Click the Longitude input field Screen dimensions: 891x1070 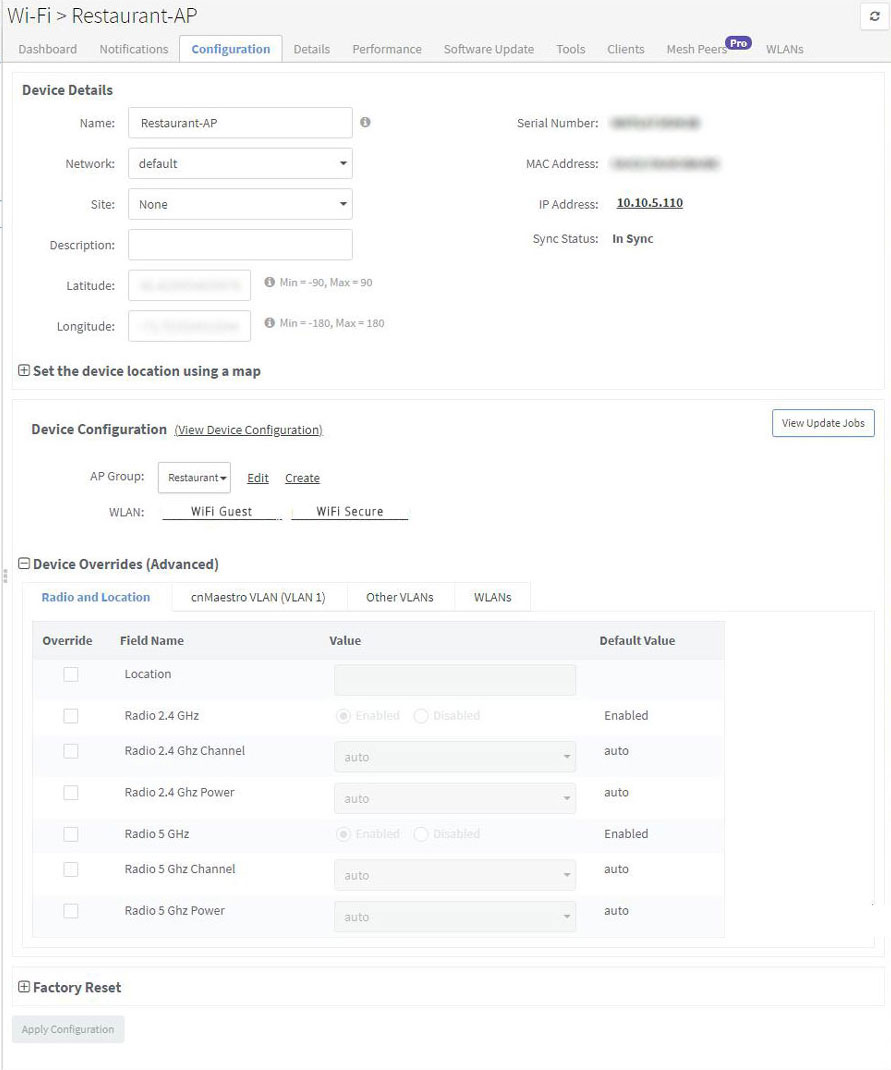190,326
